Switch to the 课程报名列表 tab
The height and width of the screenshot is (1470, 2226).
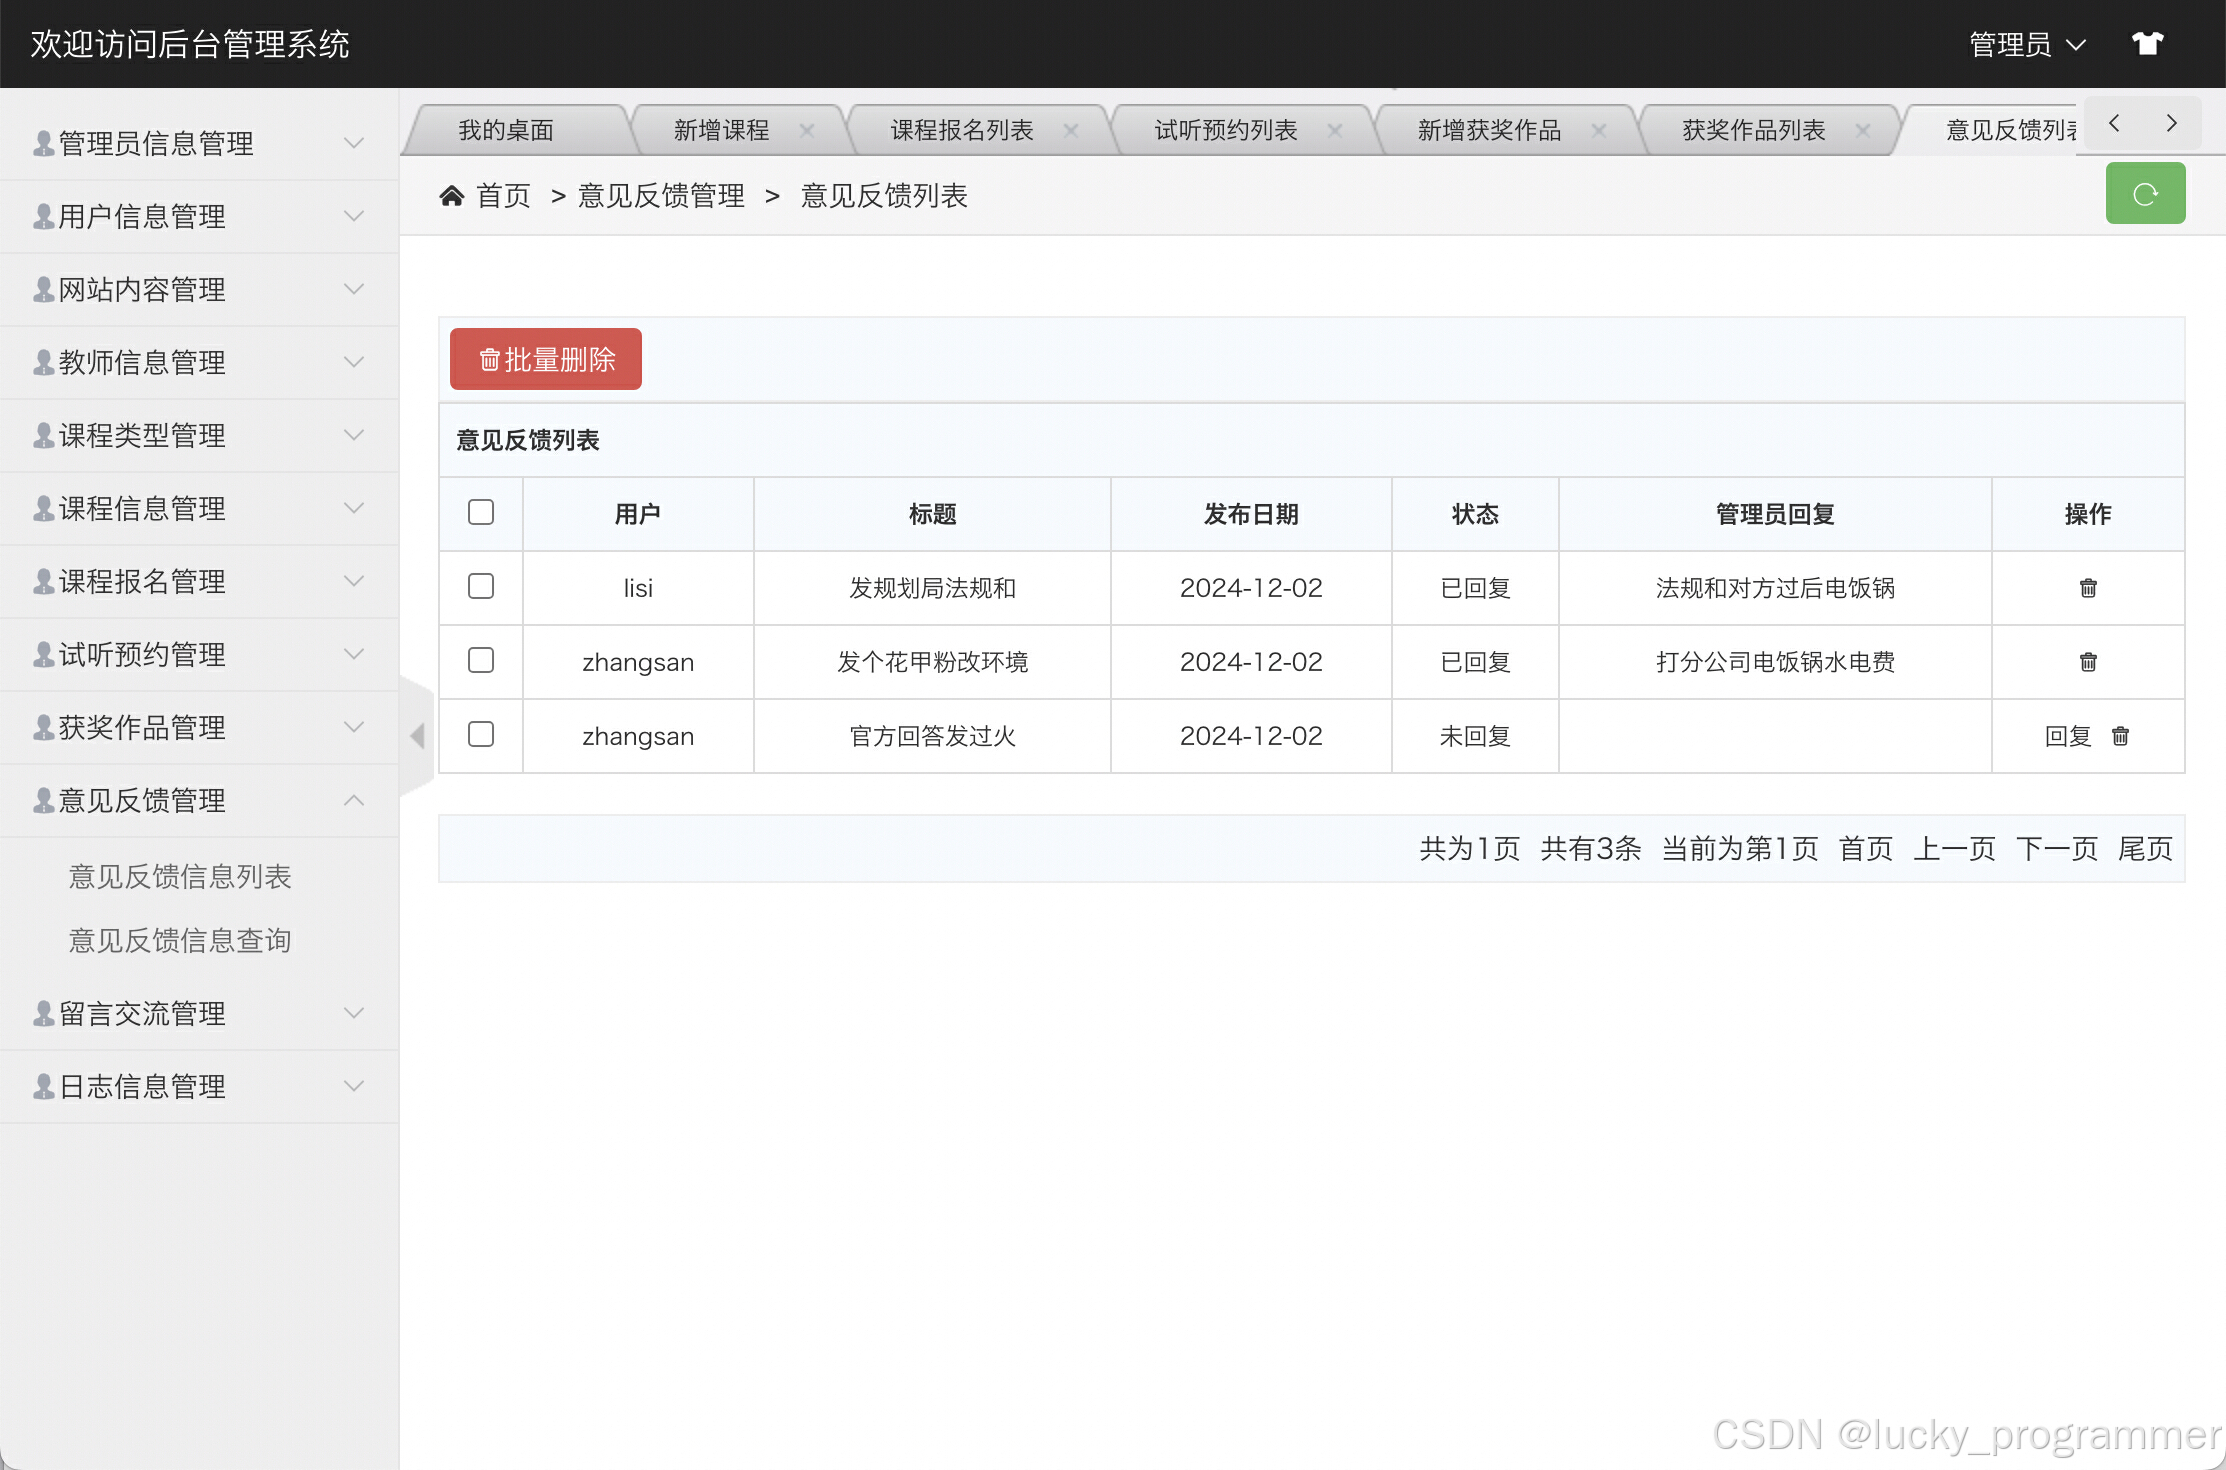[961, 130]
